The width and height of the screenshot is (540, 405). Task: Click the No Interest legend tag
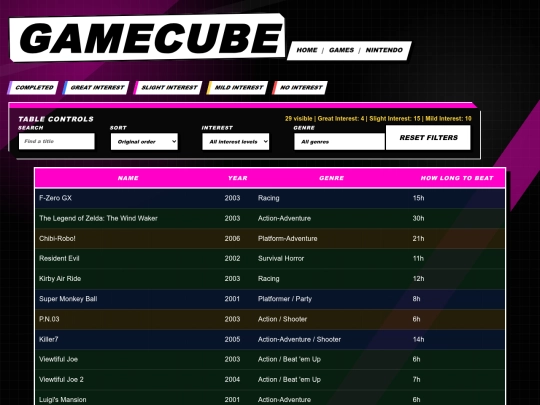300,87
